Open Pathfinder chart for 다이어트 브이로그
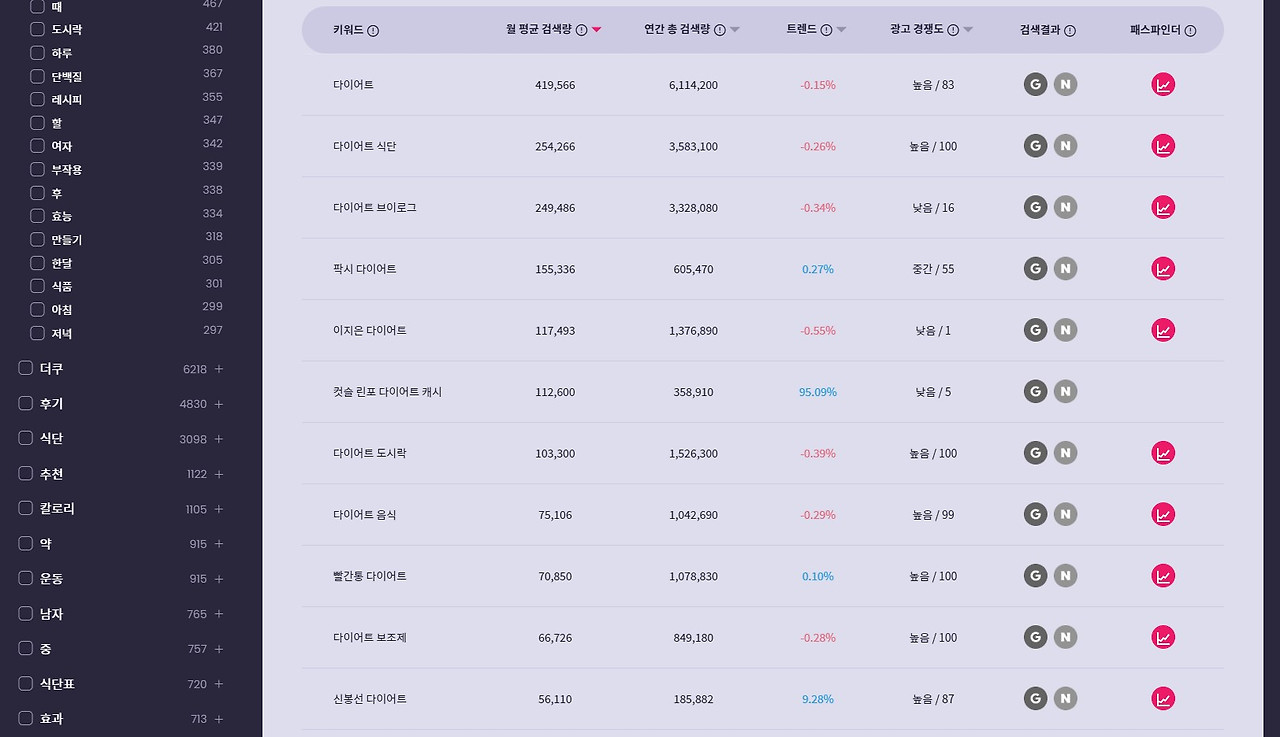Image resolution: width=1280 pixels, height=737 pixels. [1163, 208]
